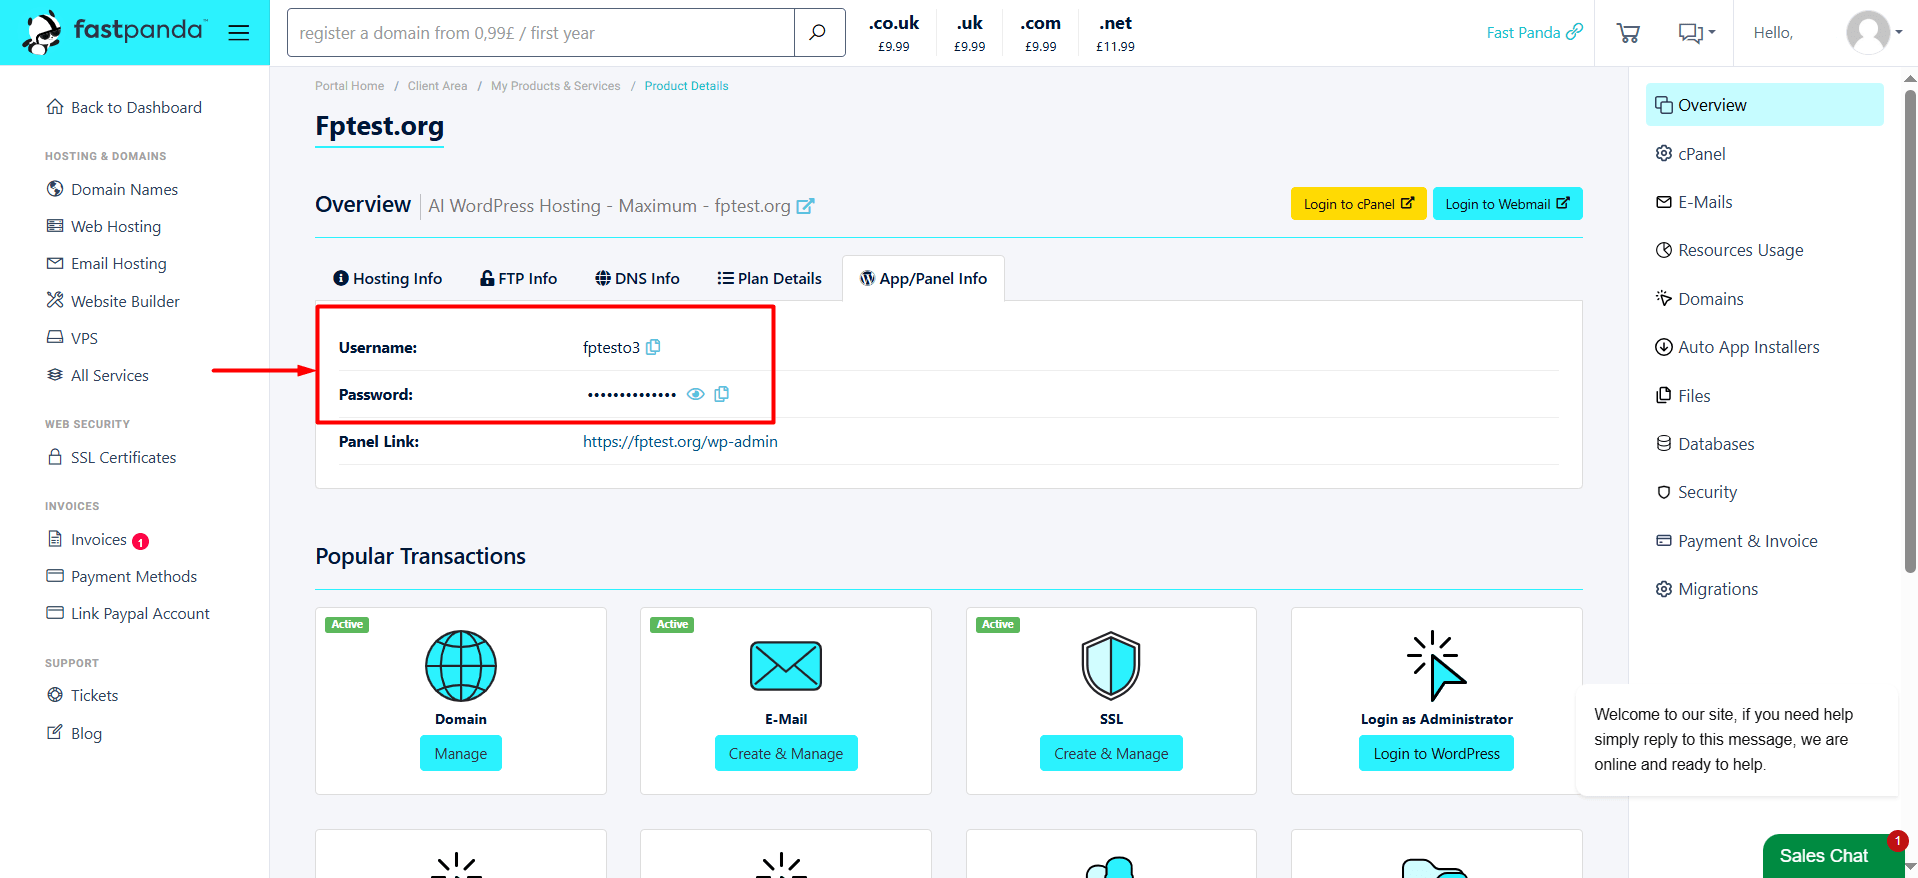
Task: Click Manage under Domain
Action: coord(461,753)
